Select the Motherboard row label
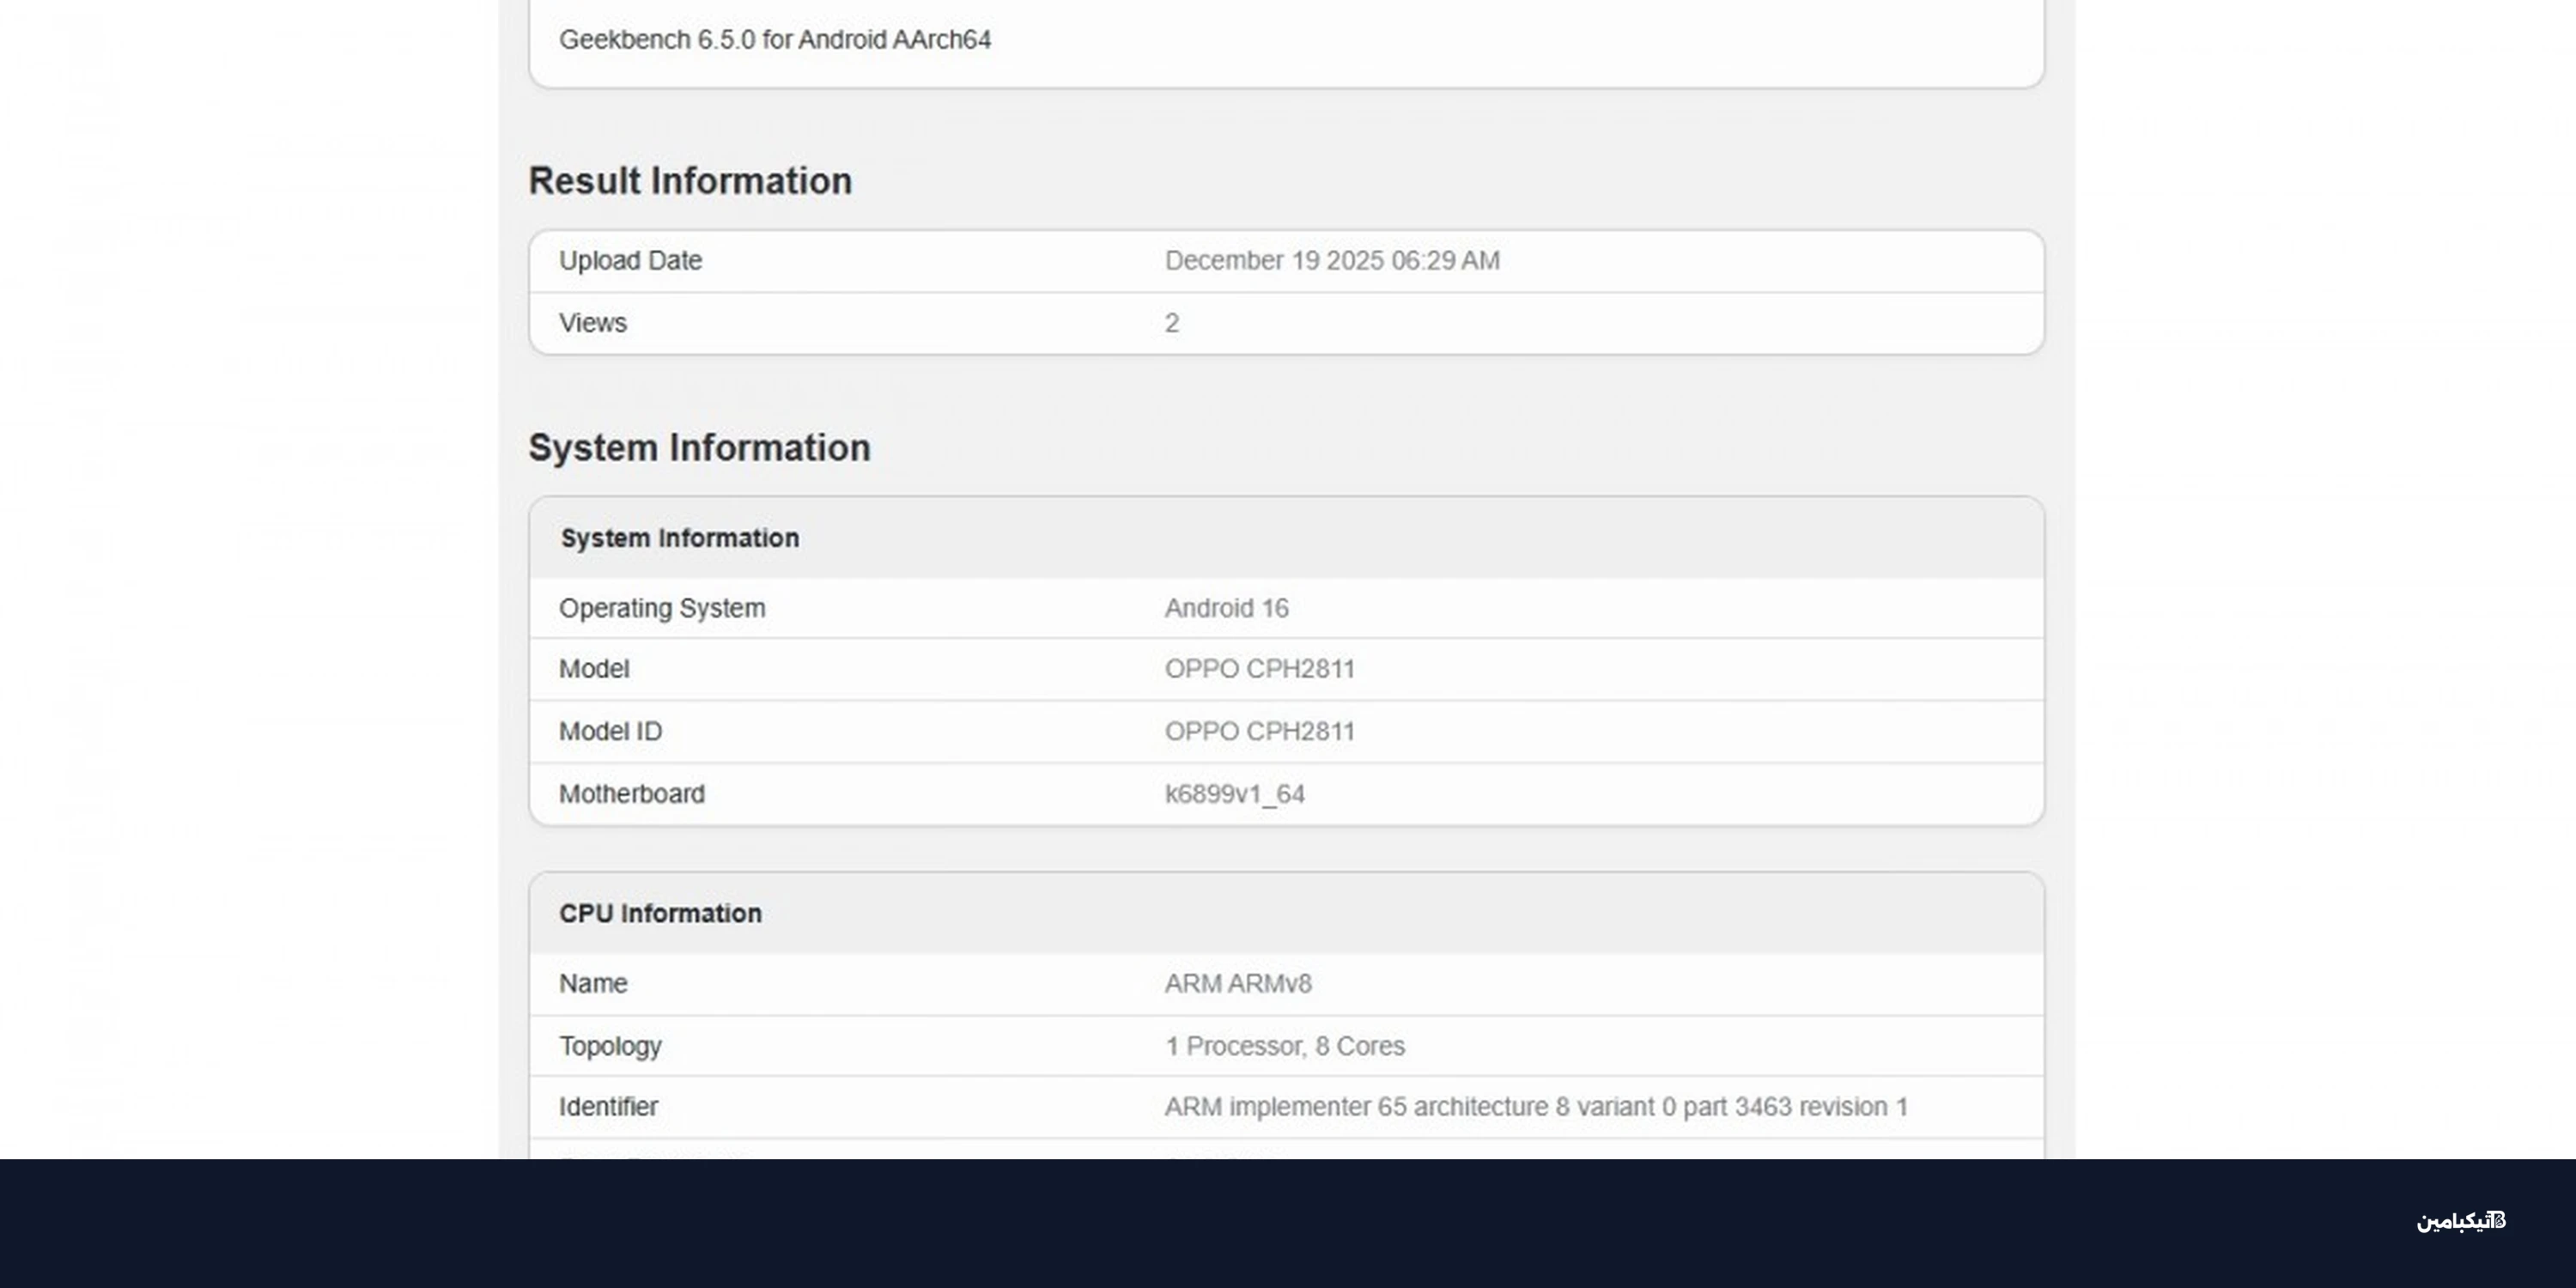This screenshot has width=2576, height=1288. point(631,794)
